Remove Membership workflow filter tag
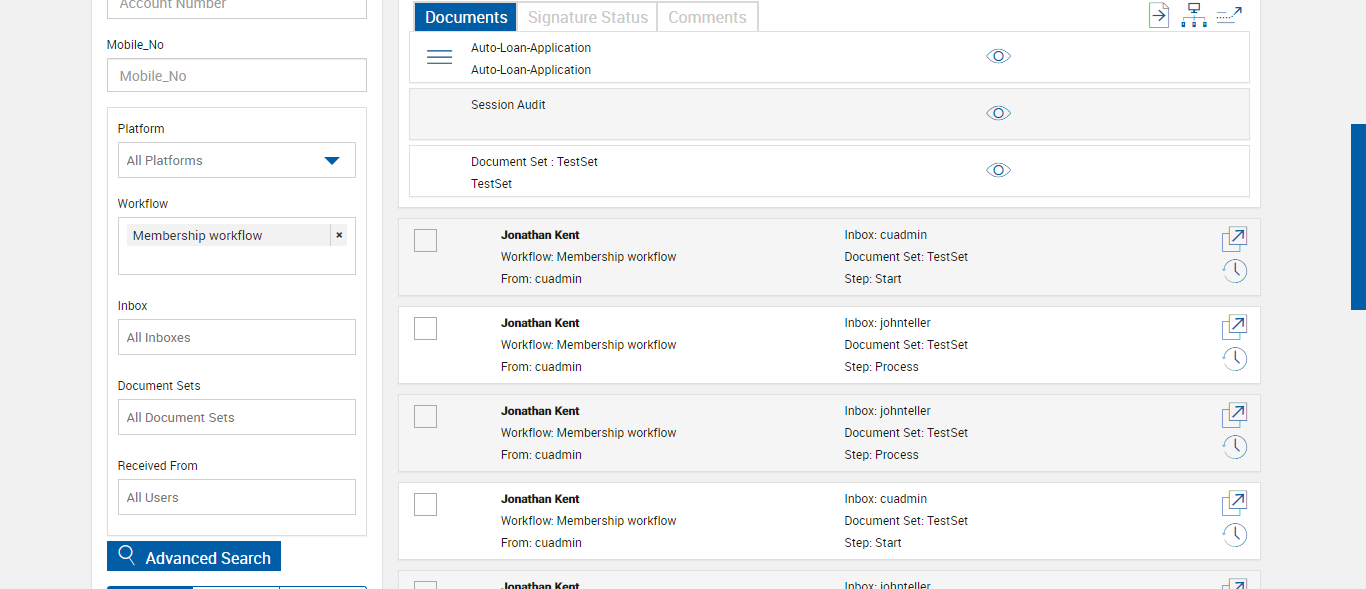Screen dimensions: 1366x589 coord(339,235)
